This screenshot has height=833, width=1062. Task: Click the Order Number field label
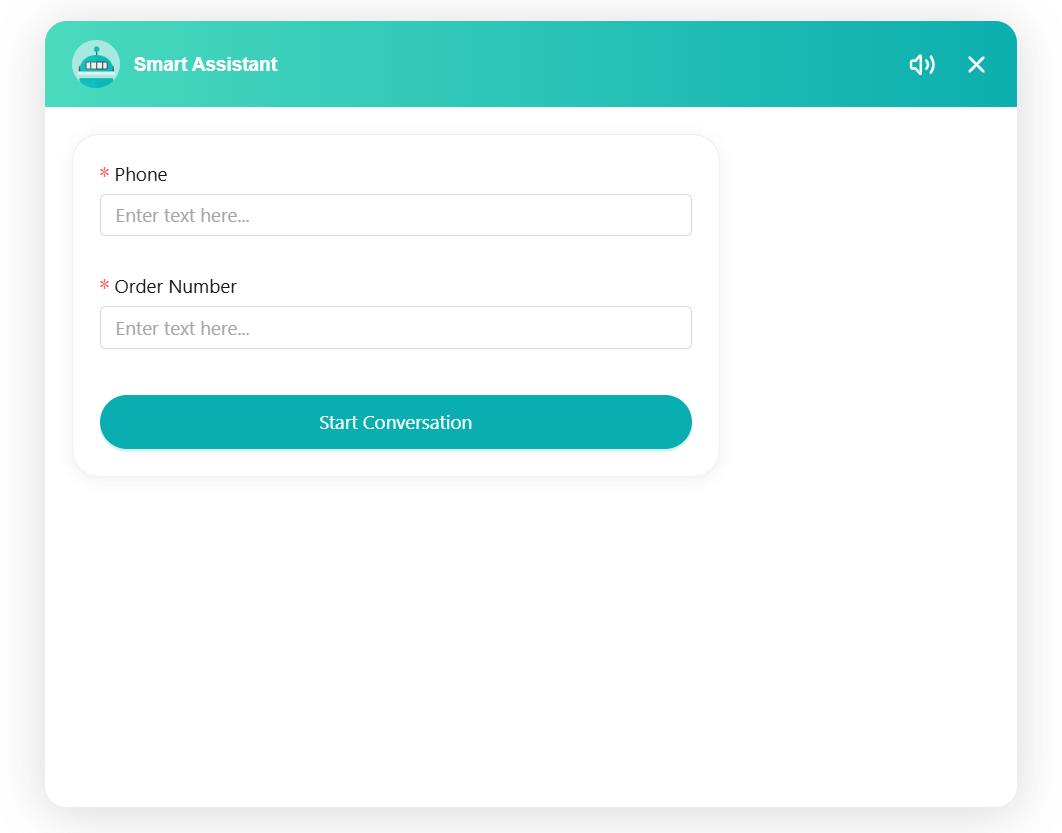tap(176, 287)
